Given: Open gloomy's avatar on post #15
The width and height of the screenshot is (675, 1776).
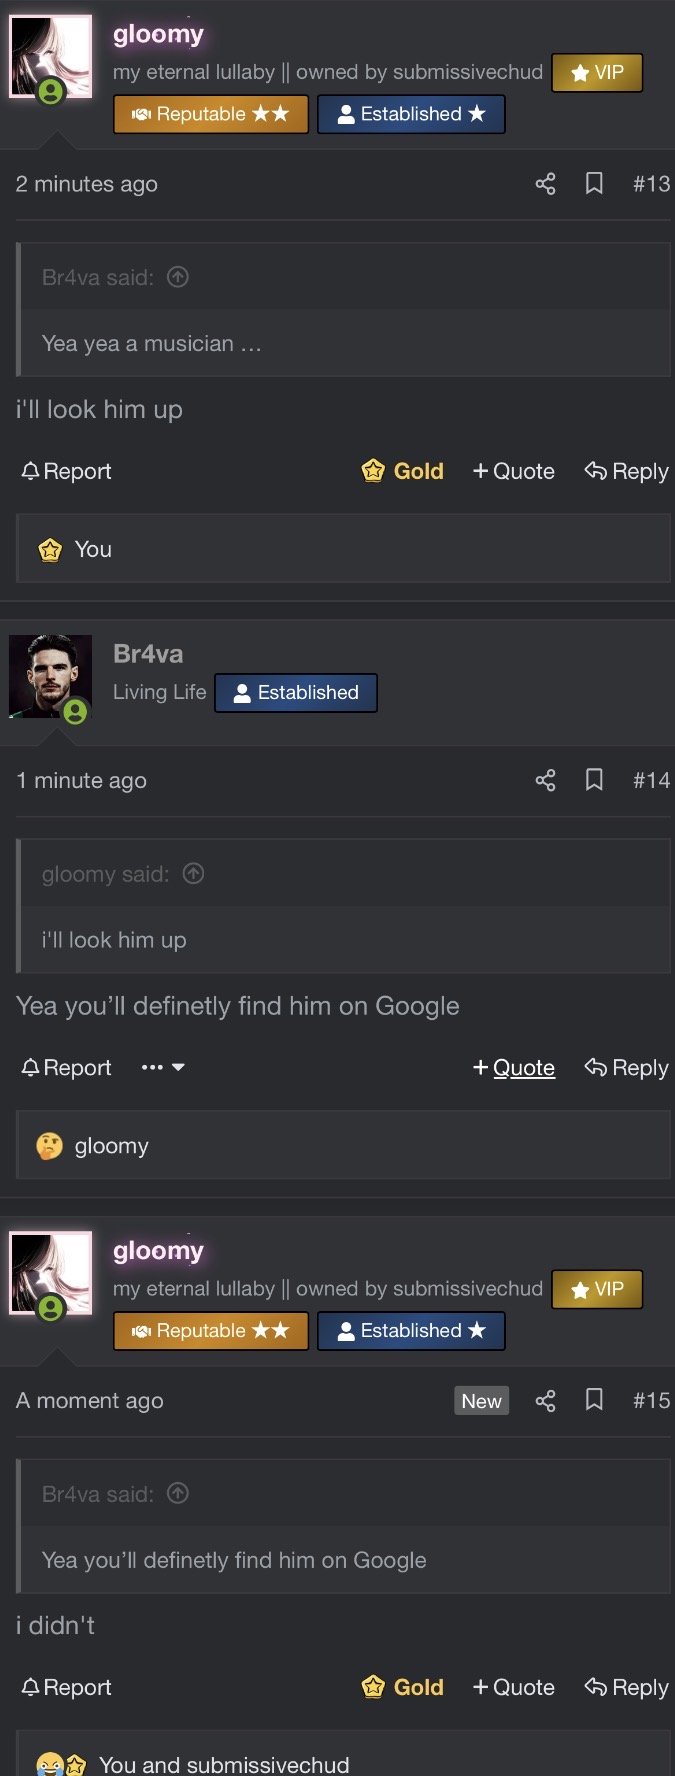Looking at the screenshot, I should point(50,1273).
